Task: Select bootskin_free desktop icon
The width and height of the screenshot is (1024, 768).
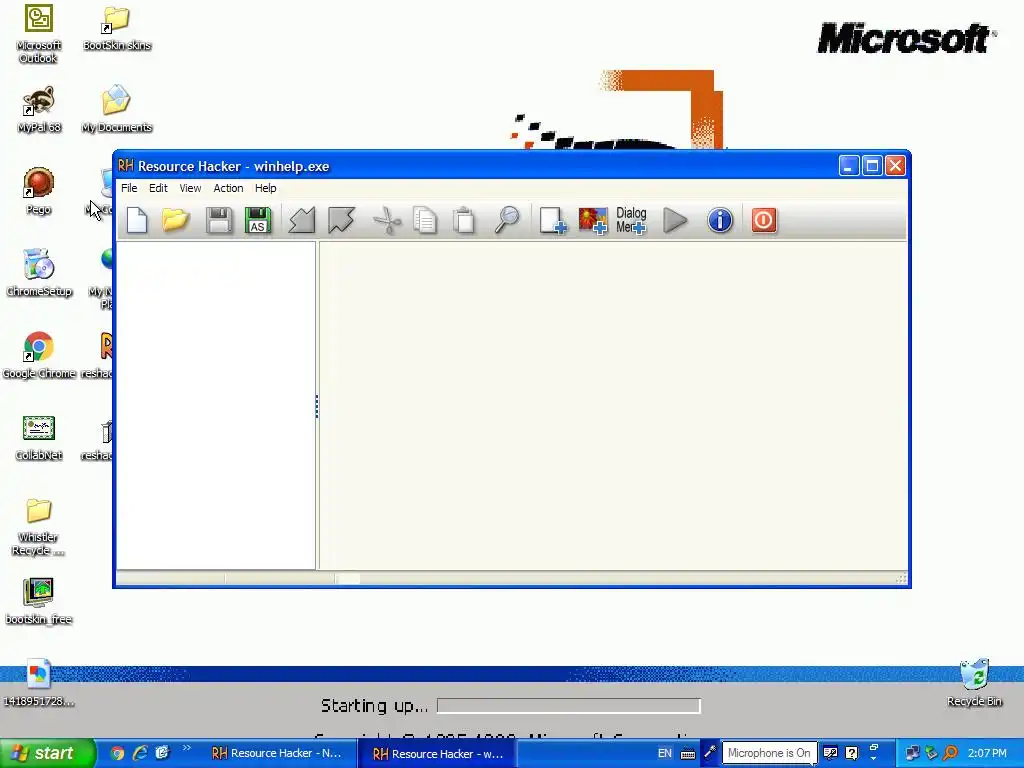Action: (x=39, y=601)
